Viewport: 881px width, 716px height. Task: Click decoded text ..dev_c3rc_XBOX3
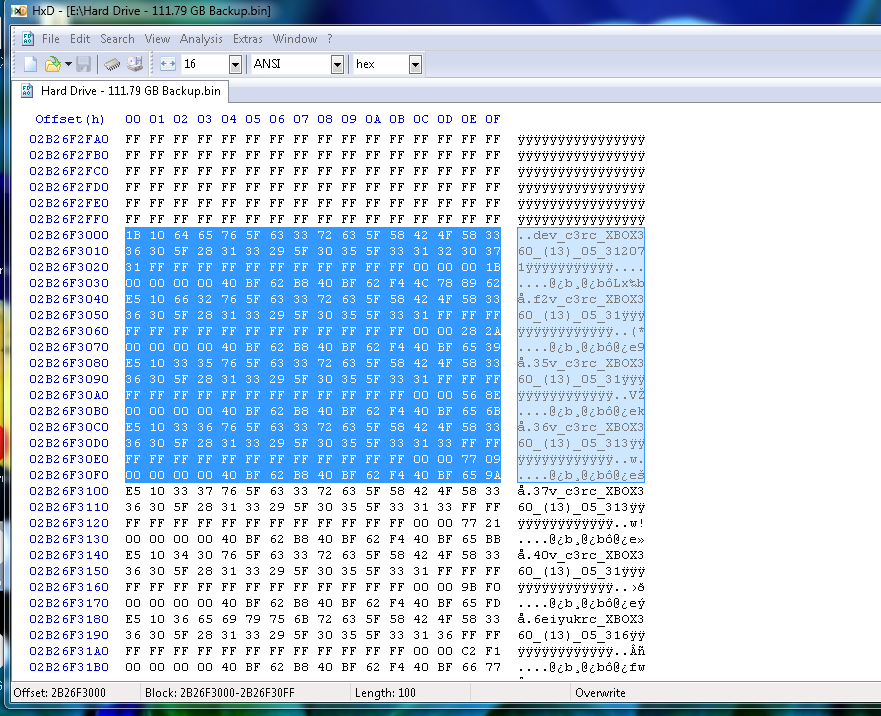coord(581,235)
